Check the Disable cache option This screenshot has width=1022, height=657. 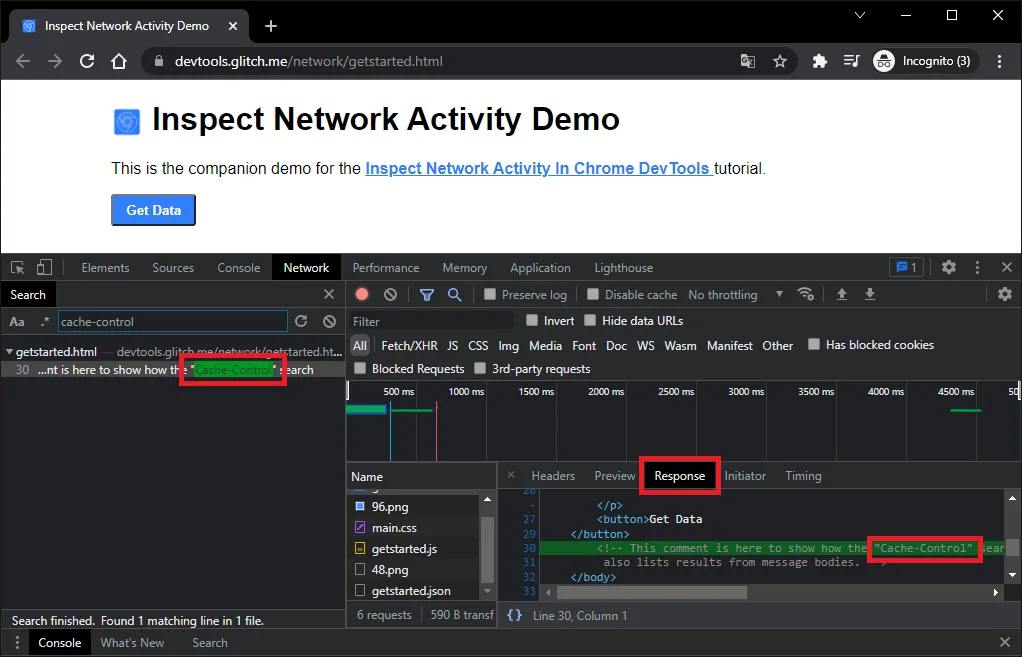593,295
